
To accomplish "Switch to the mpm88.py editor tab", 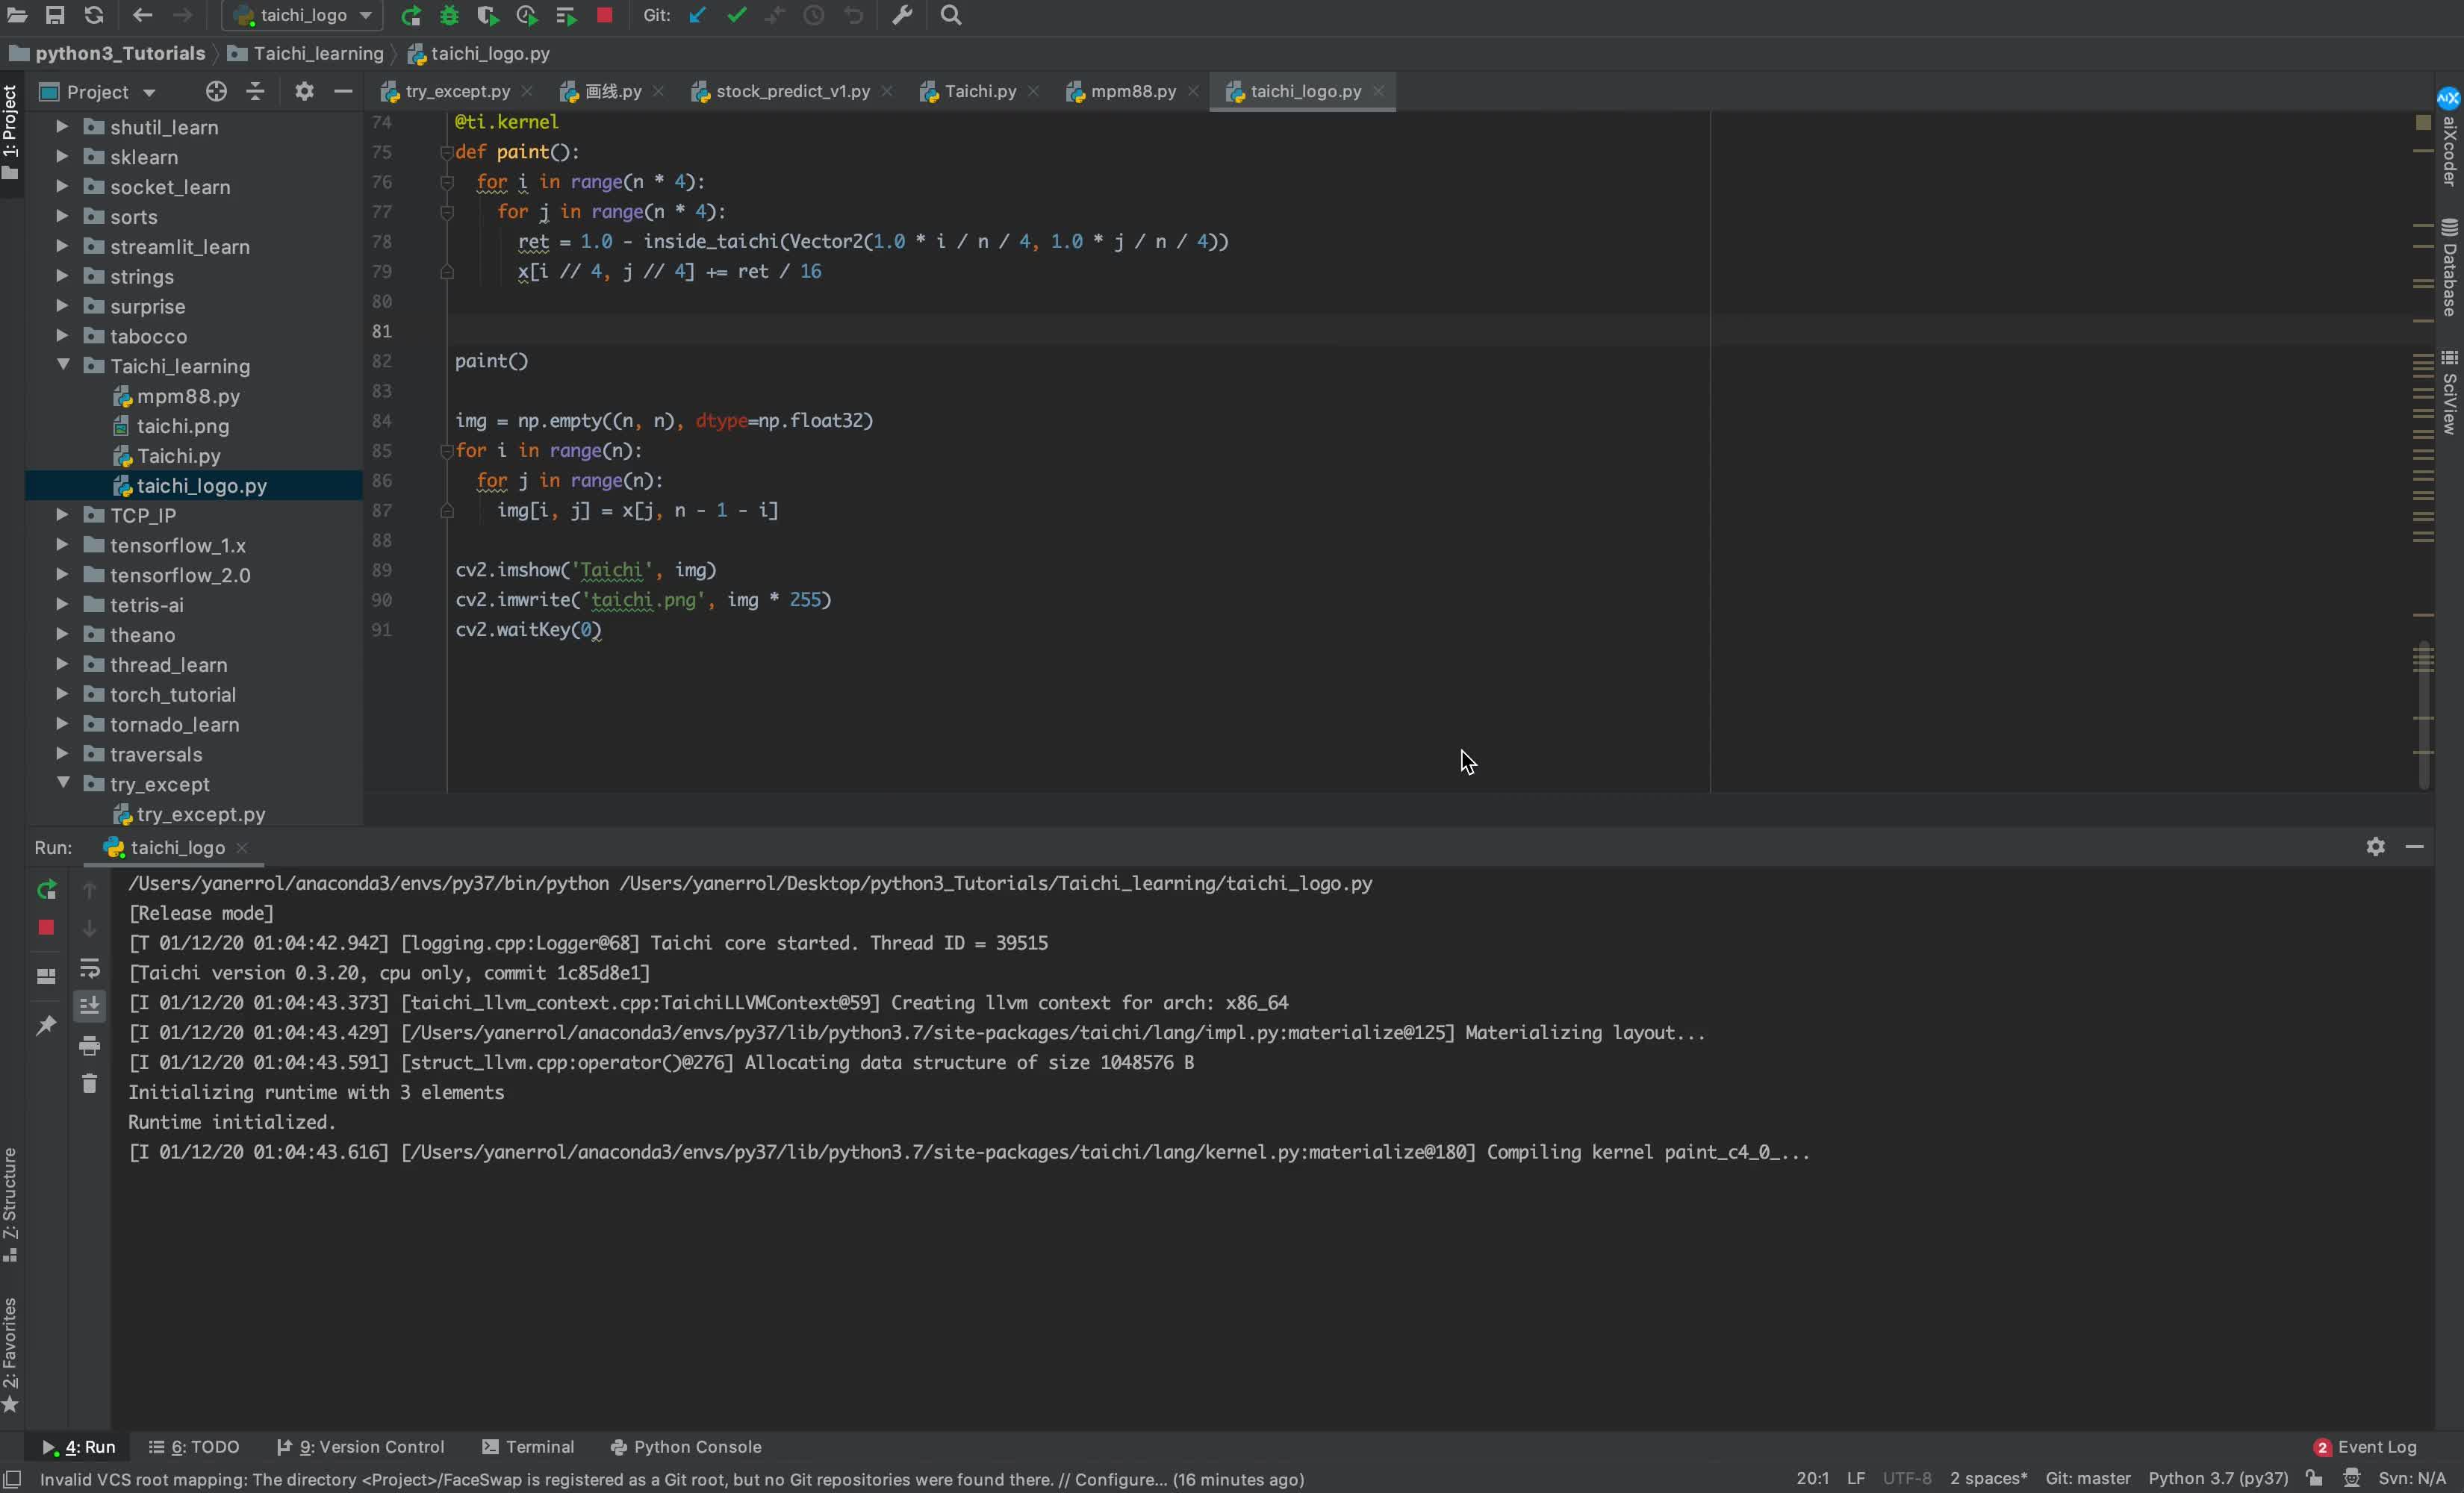I will tap(1132, 92).
